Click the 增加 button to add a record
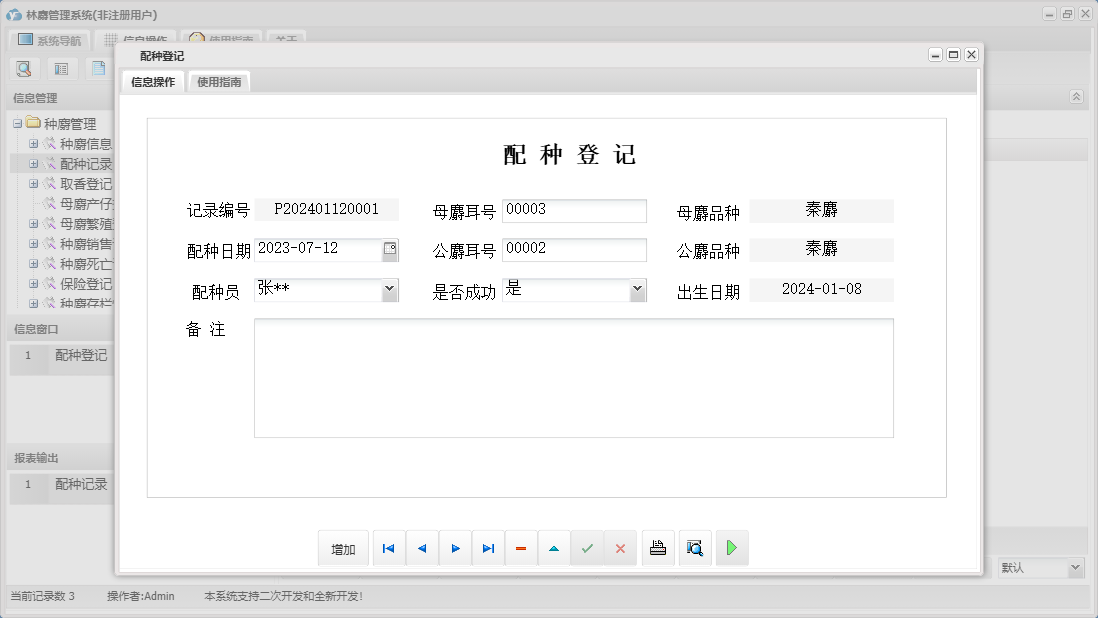Screen dimensions: 1098x618 click(343, 548)
